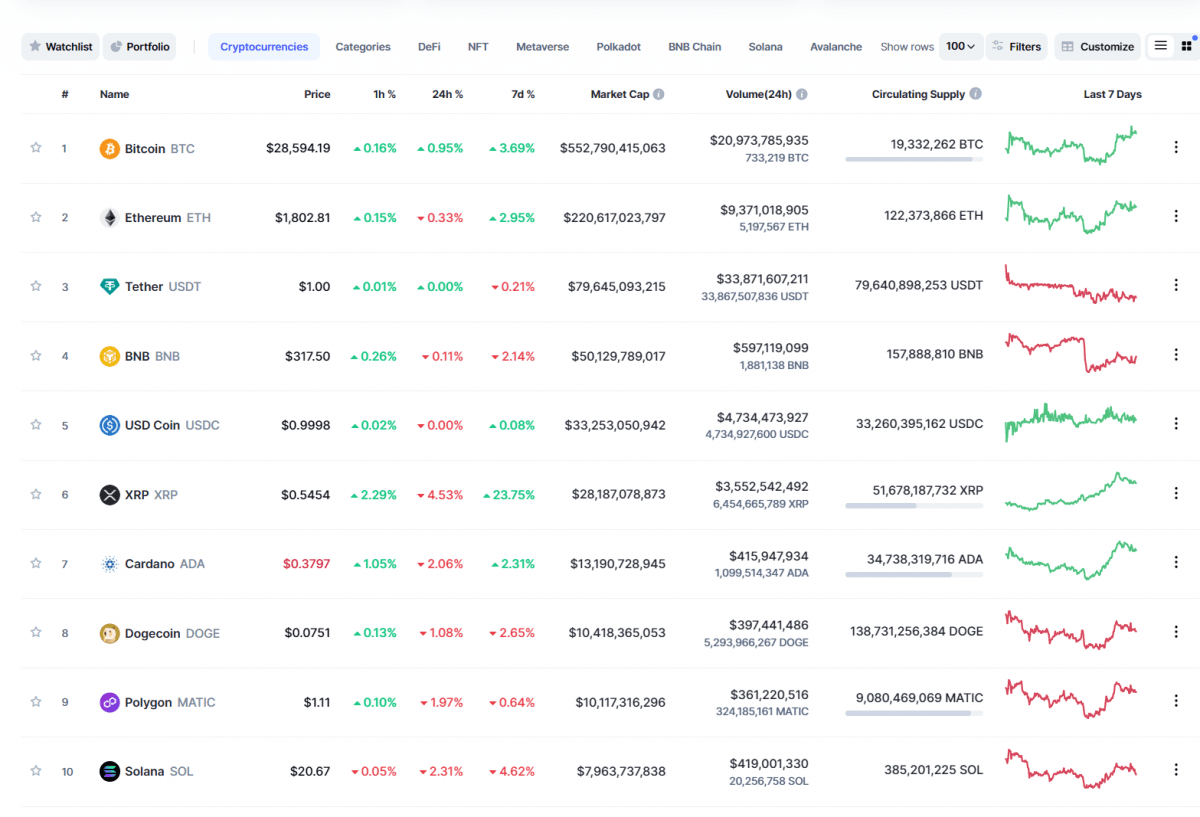Star BNB to add to watchlist
Image resolution: width=1200 pixels, height=817 pixels.
coord(36,355)
